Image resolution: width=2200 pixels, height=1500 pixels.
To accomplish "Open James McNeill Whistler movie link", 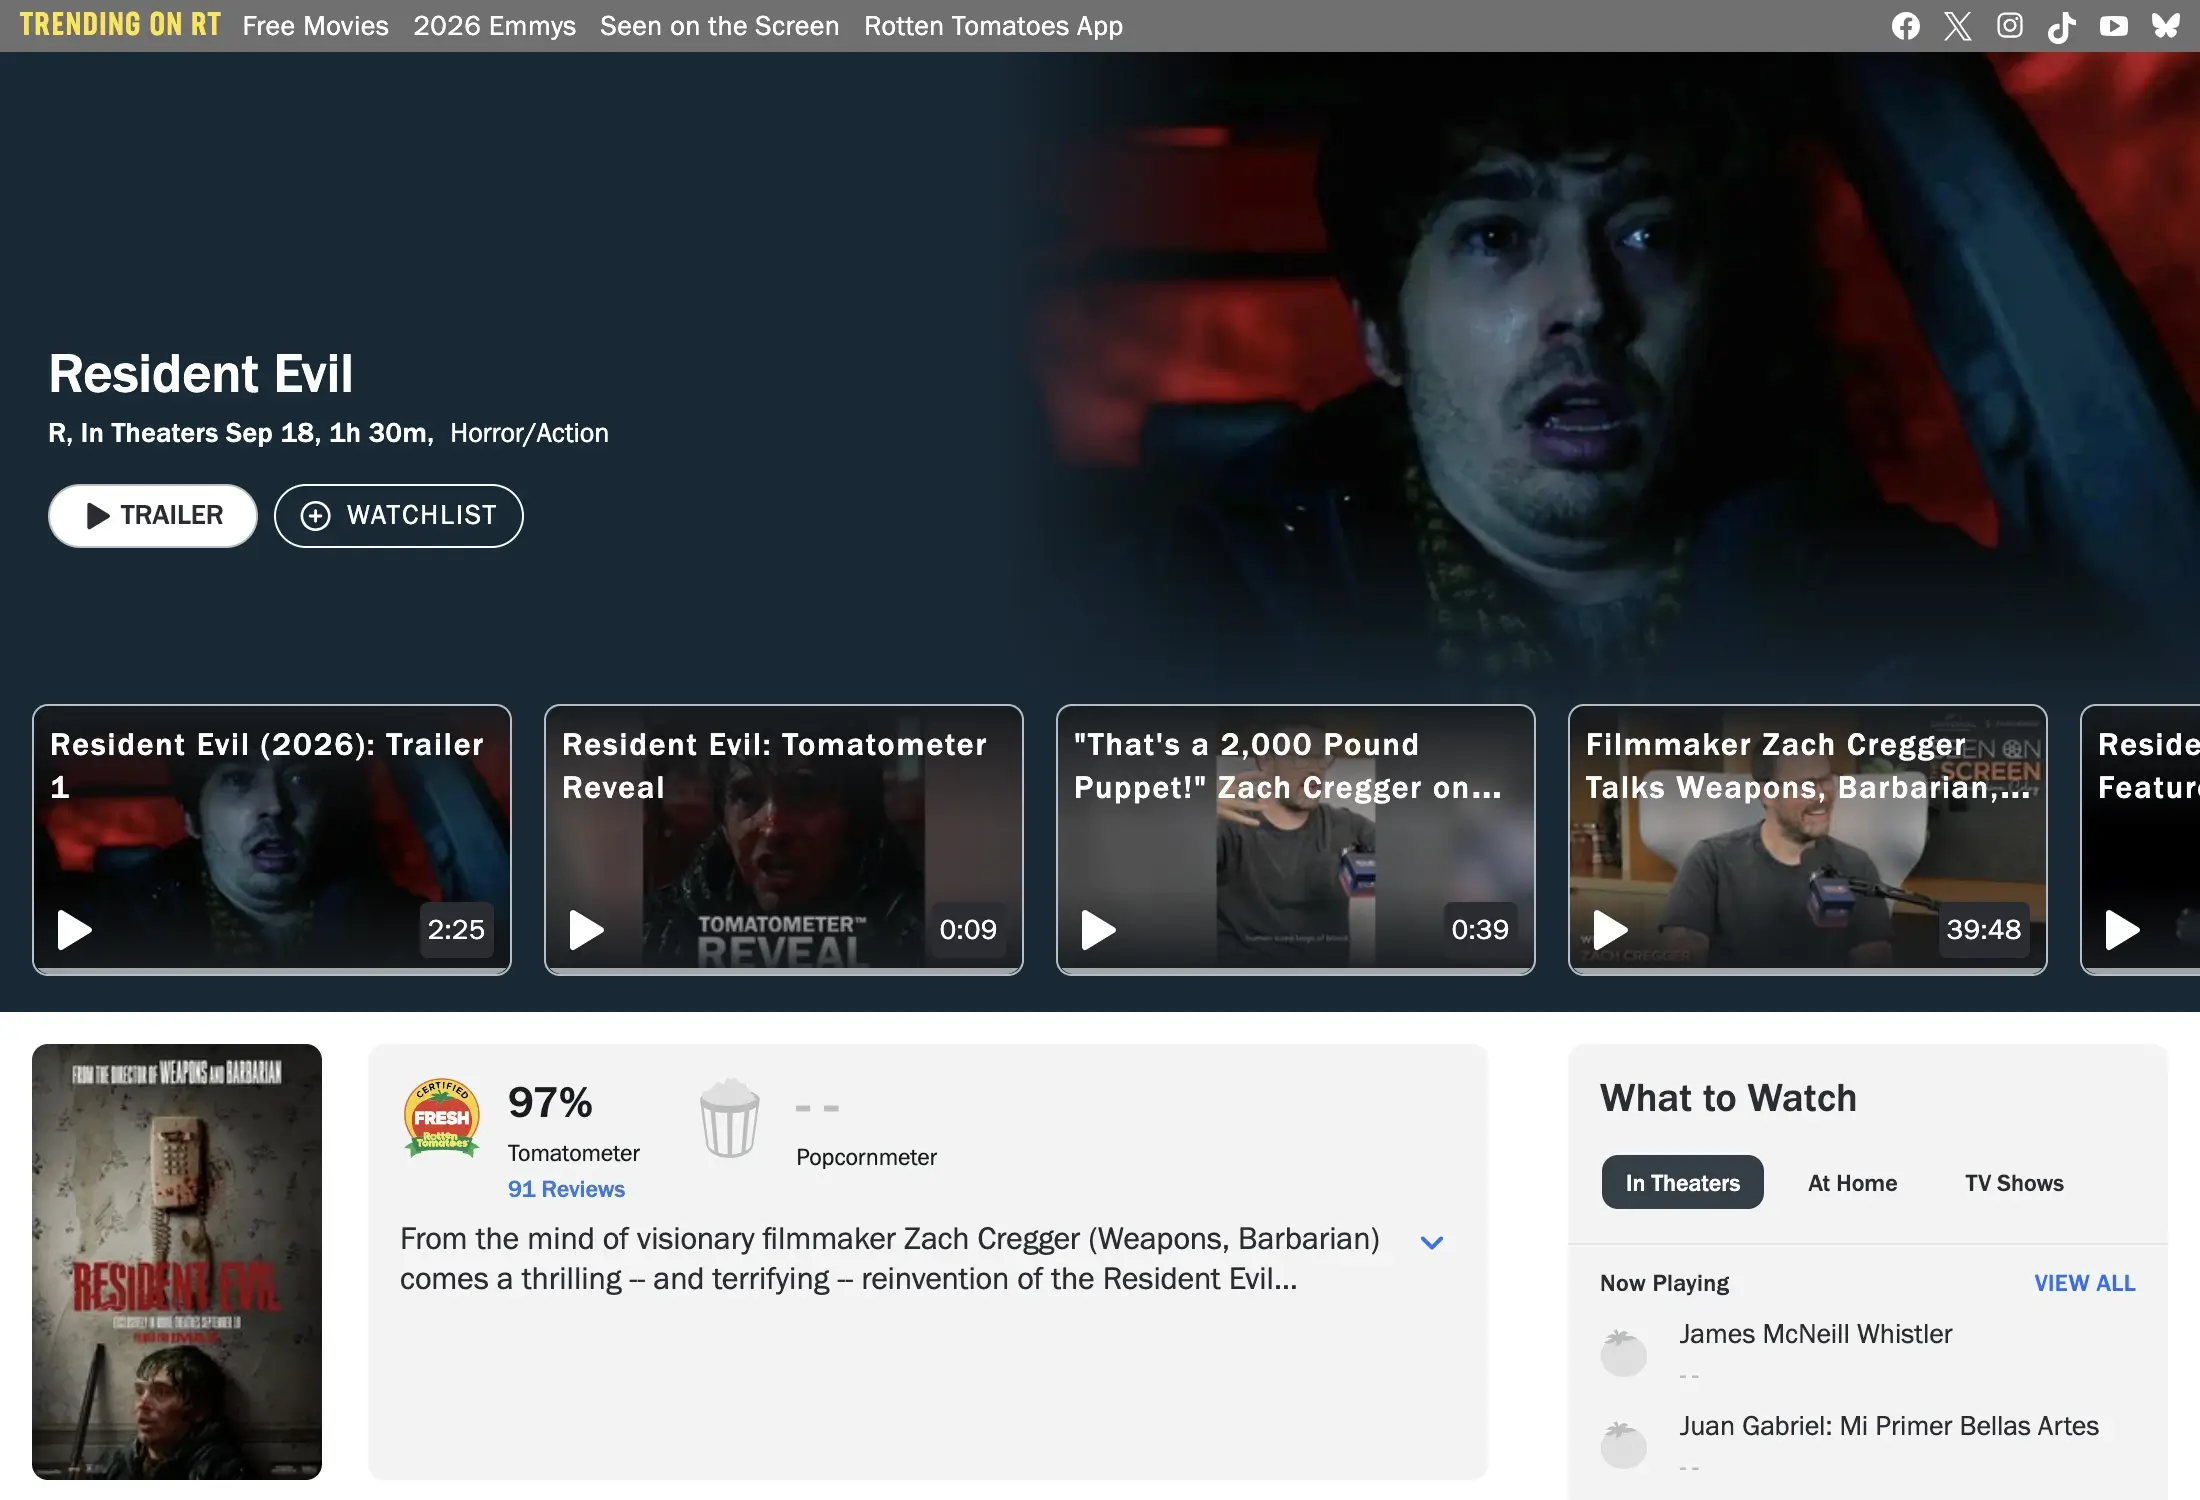I will (1816, 1334).
